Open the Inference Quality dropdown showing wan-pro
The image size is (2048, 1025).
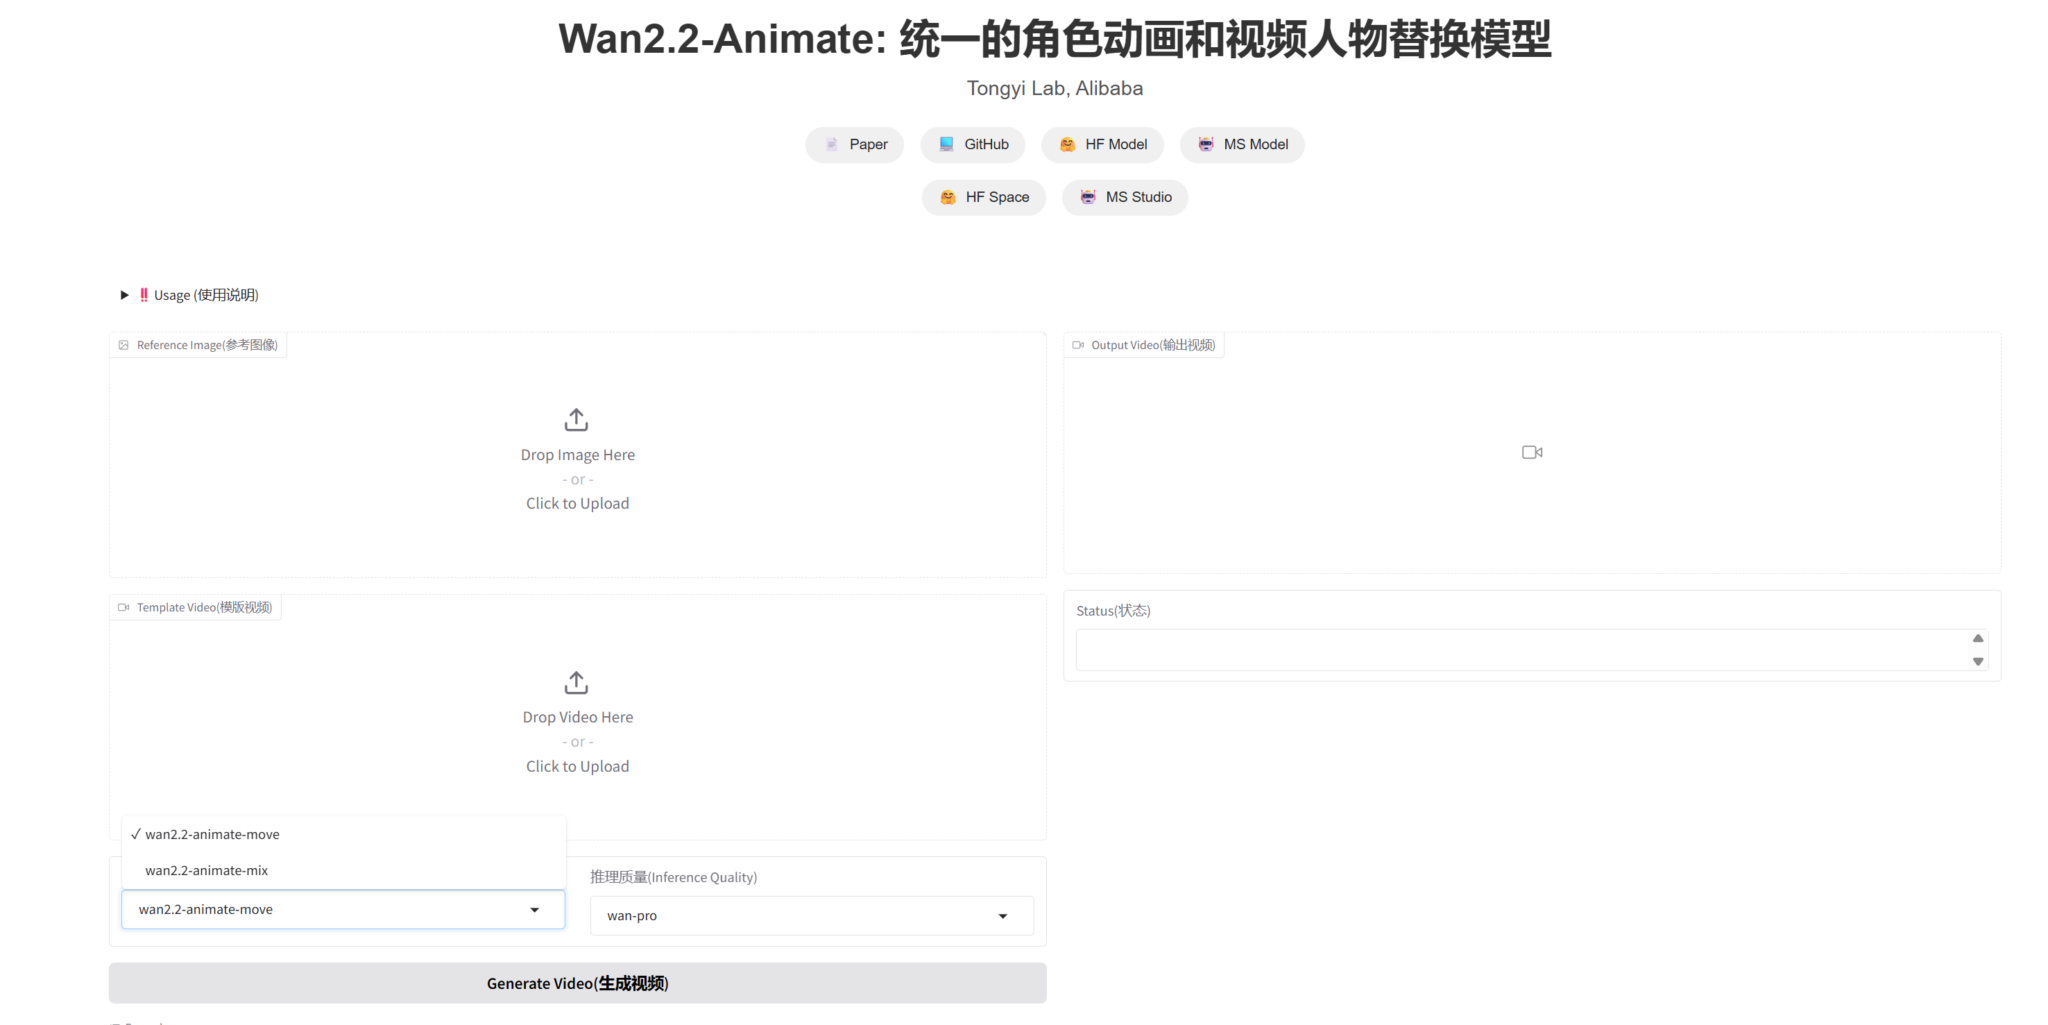click(x=810, y=915)
